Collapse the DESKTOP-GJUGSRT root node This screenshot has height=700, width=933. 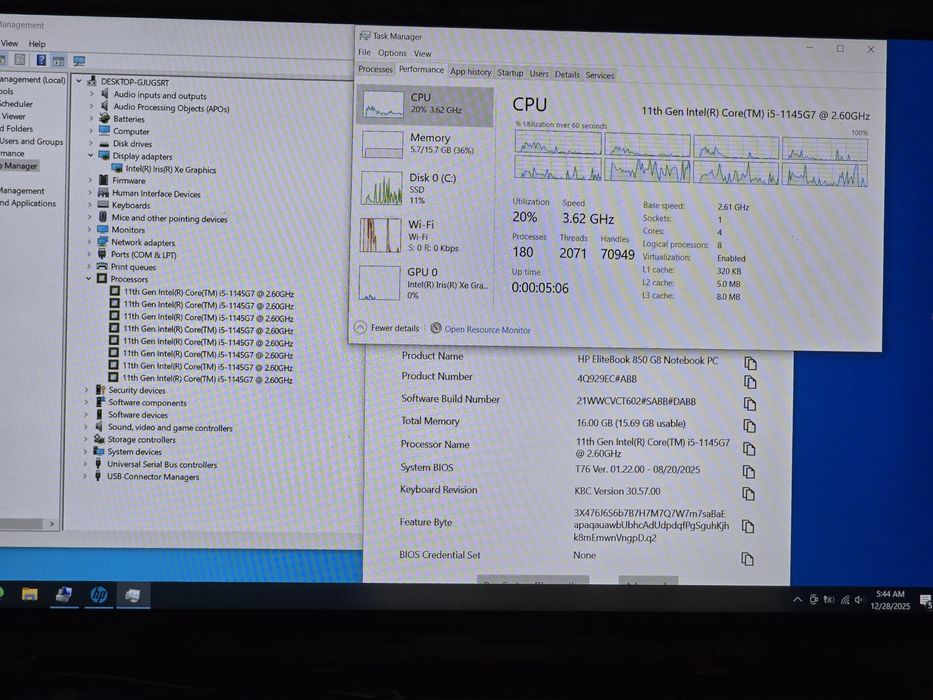coord(79,81)
